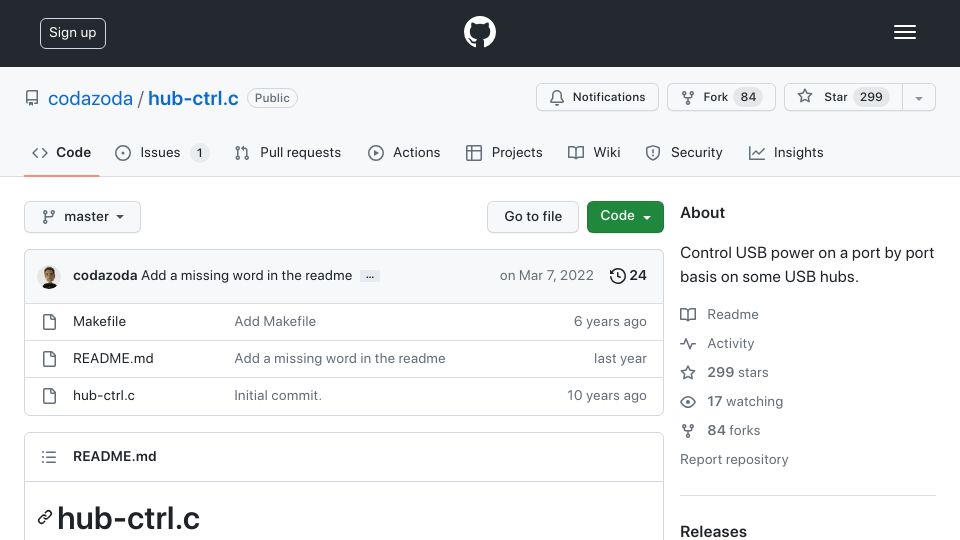This screenshot has width=960, height=540.
Task: Click the 'on Mar 7, 2022' commit date
Action: coord(546,276)
